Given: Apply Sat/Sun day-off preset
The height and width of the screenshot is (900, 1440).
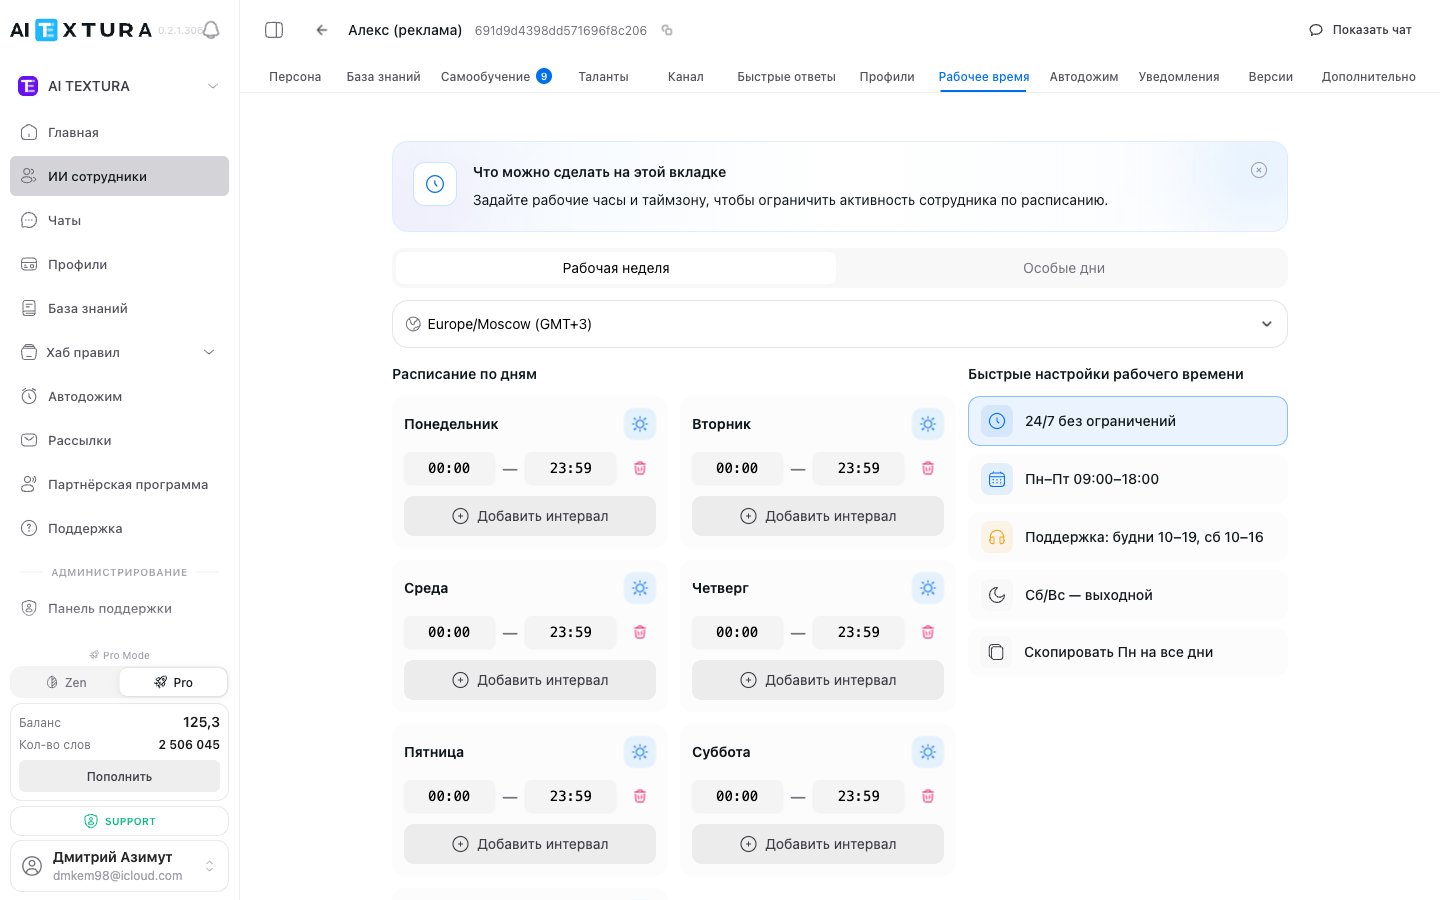Looking at the screenshot, I should [x=1127, y=595].
